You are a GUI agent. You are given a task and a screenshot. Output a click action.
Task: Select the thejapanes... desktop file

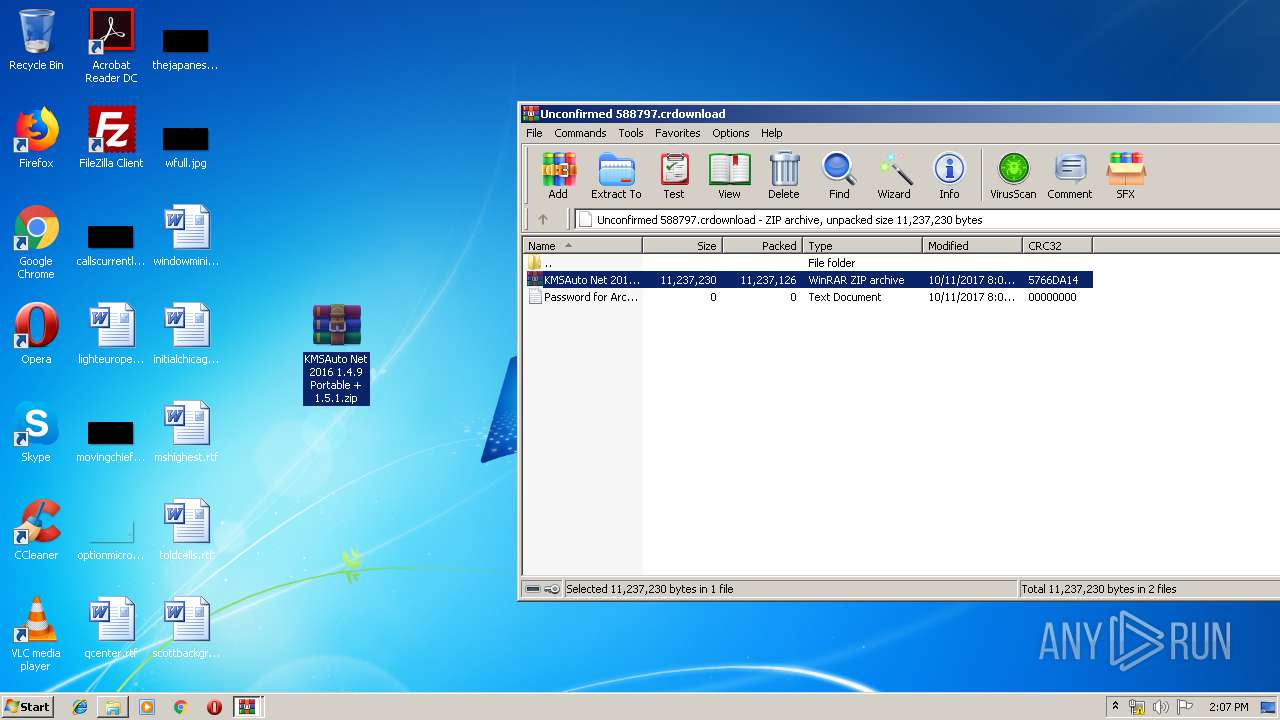pos(186,50)
